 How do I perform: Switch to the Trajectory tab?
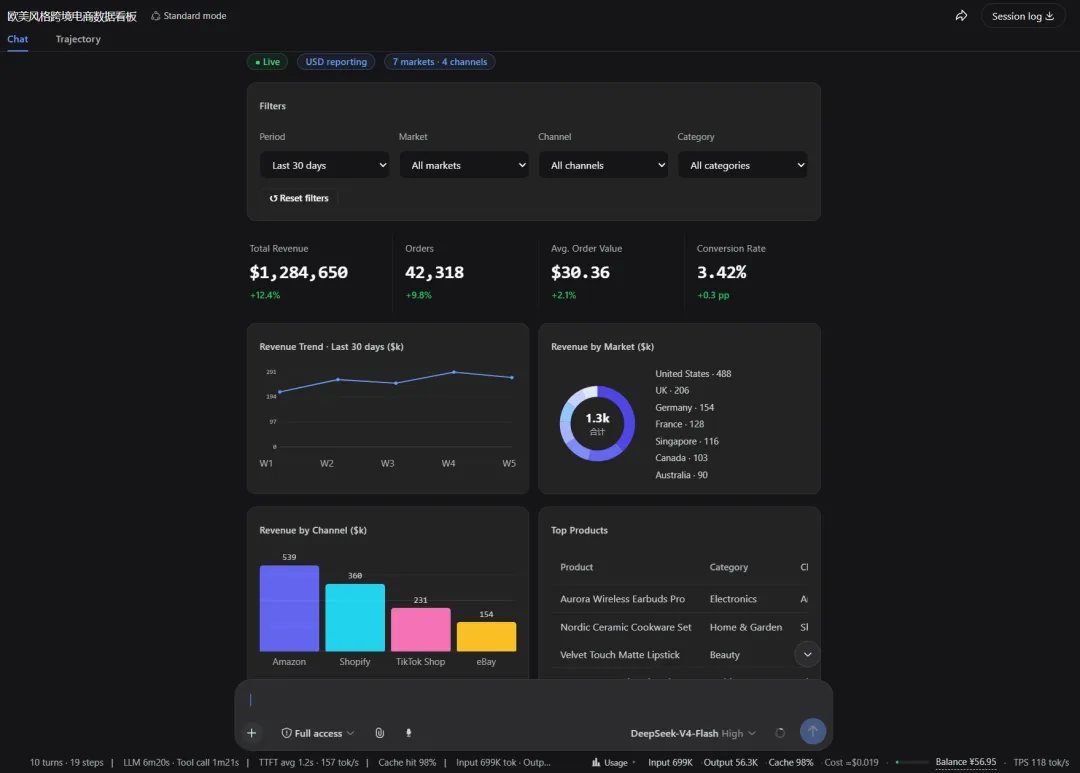click(78, 39)
